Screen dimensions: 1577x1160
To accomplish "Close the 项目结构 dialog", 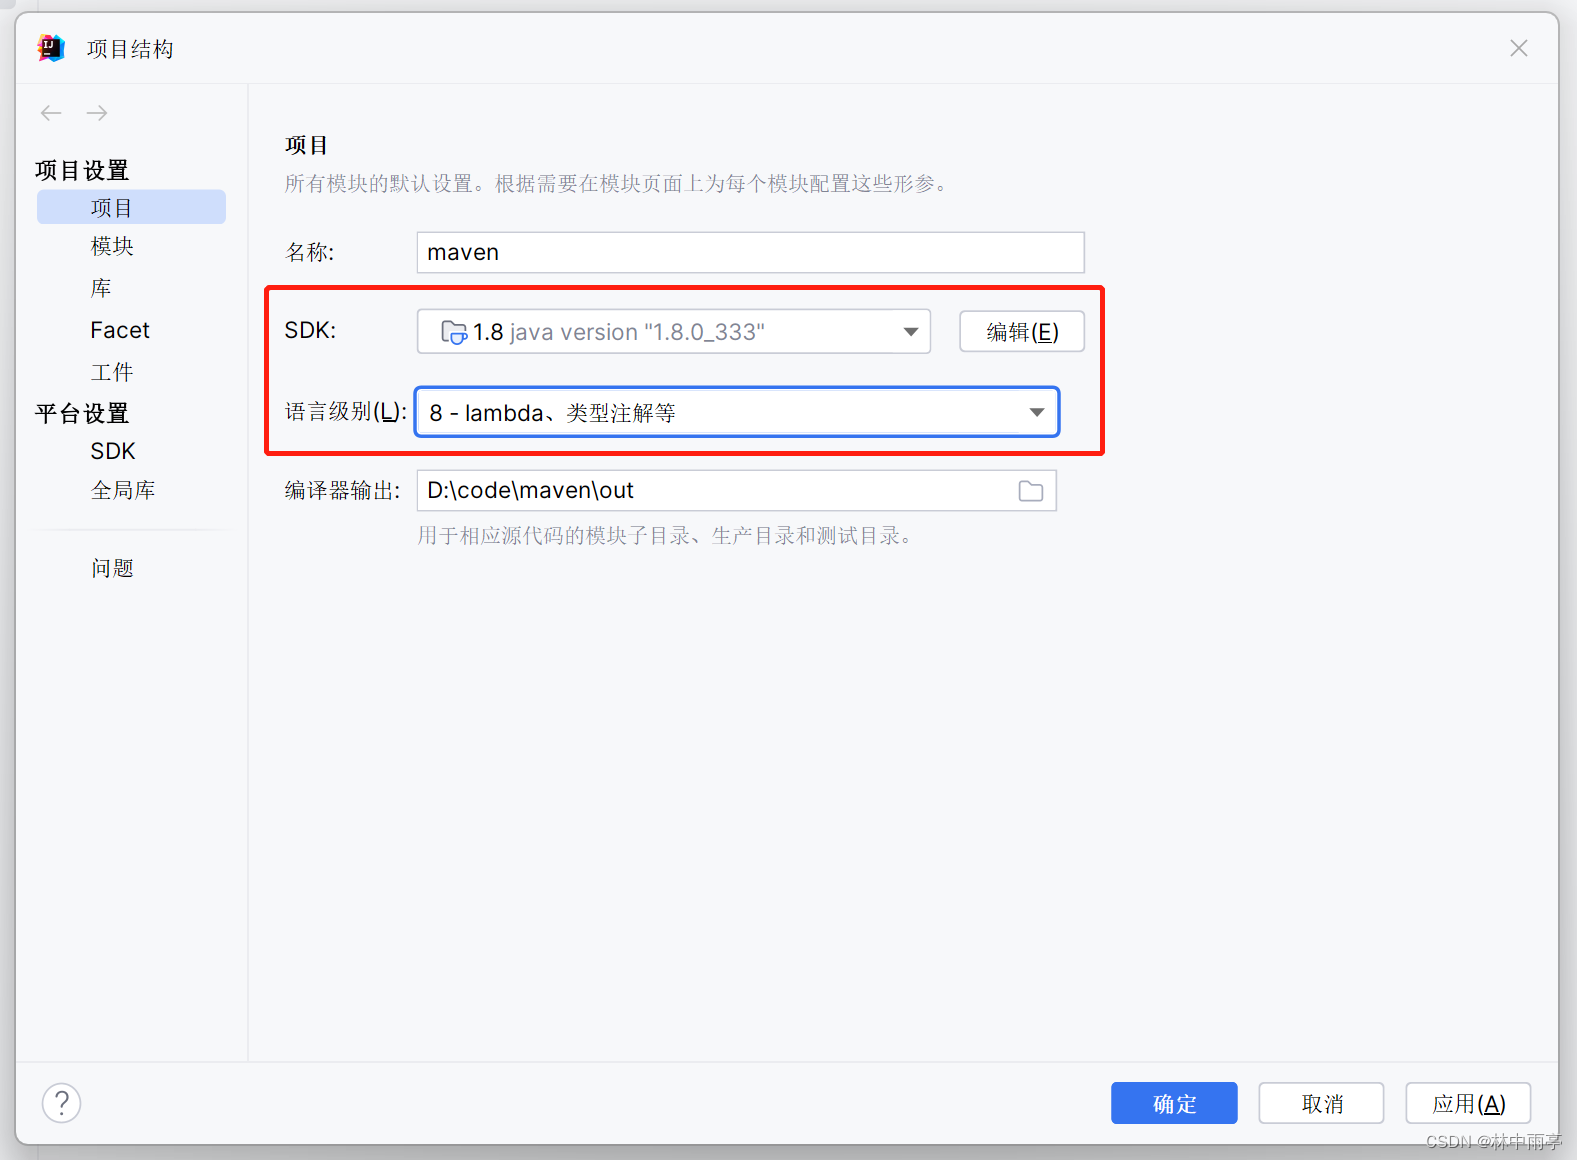I will click(1518, 48).
